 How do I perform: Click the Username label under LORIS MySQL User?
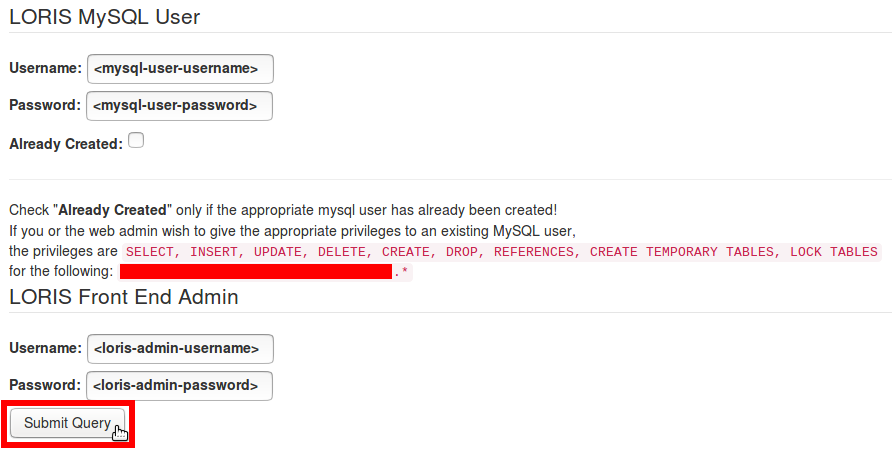45,69
